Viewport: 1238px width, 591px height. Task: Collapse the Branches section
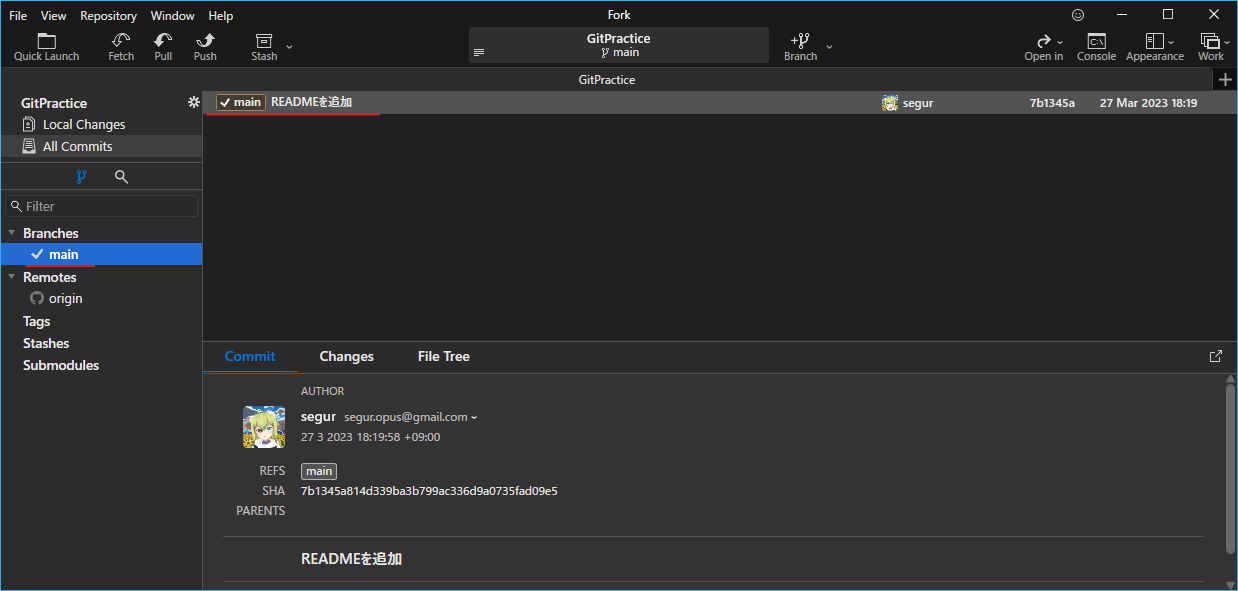pyautogui.click(x=11, y=233)
